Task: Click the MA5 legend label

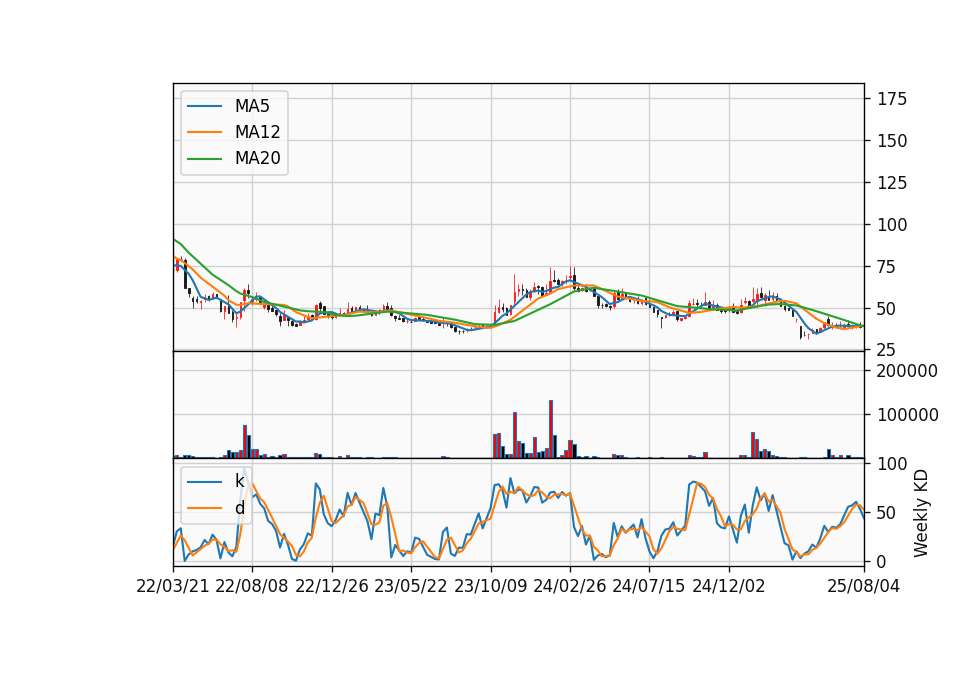Action: pyautogui.click(x=252, y=106)
